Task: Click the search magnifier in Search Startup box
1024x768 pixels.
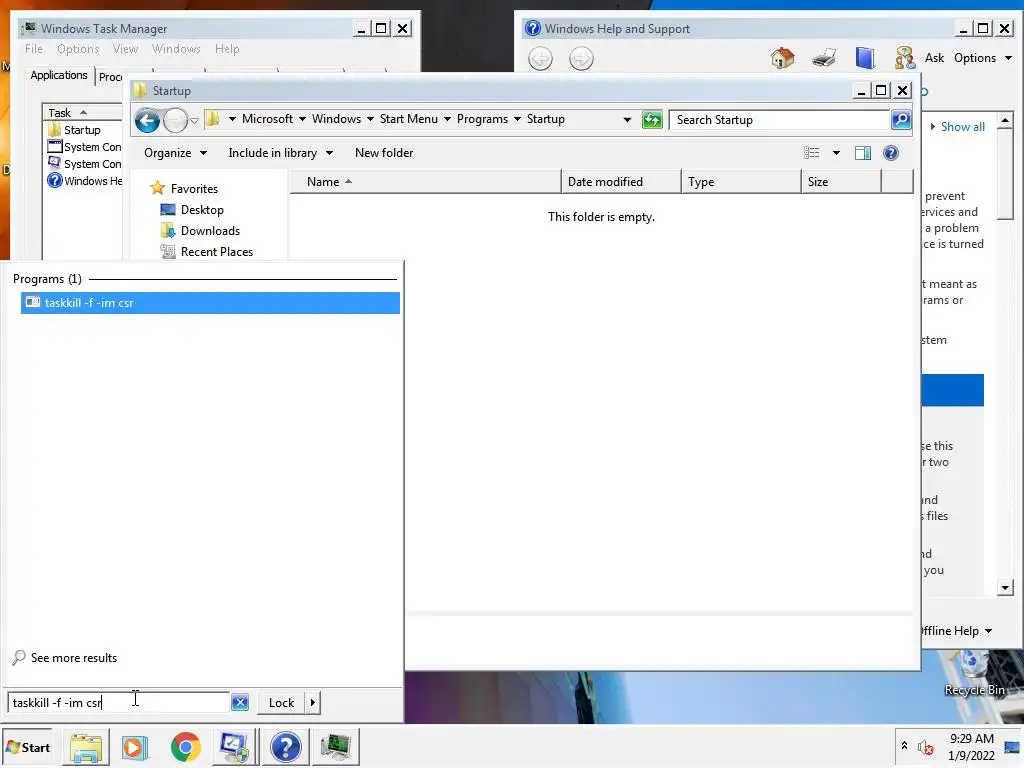Action: tap(901, 120)
